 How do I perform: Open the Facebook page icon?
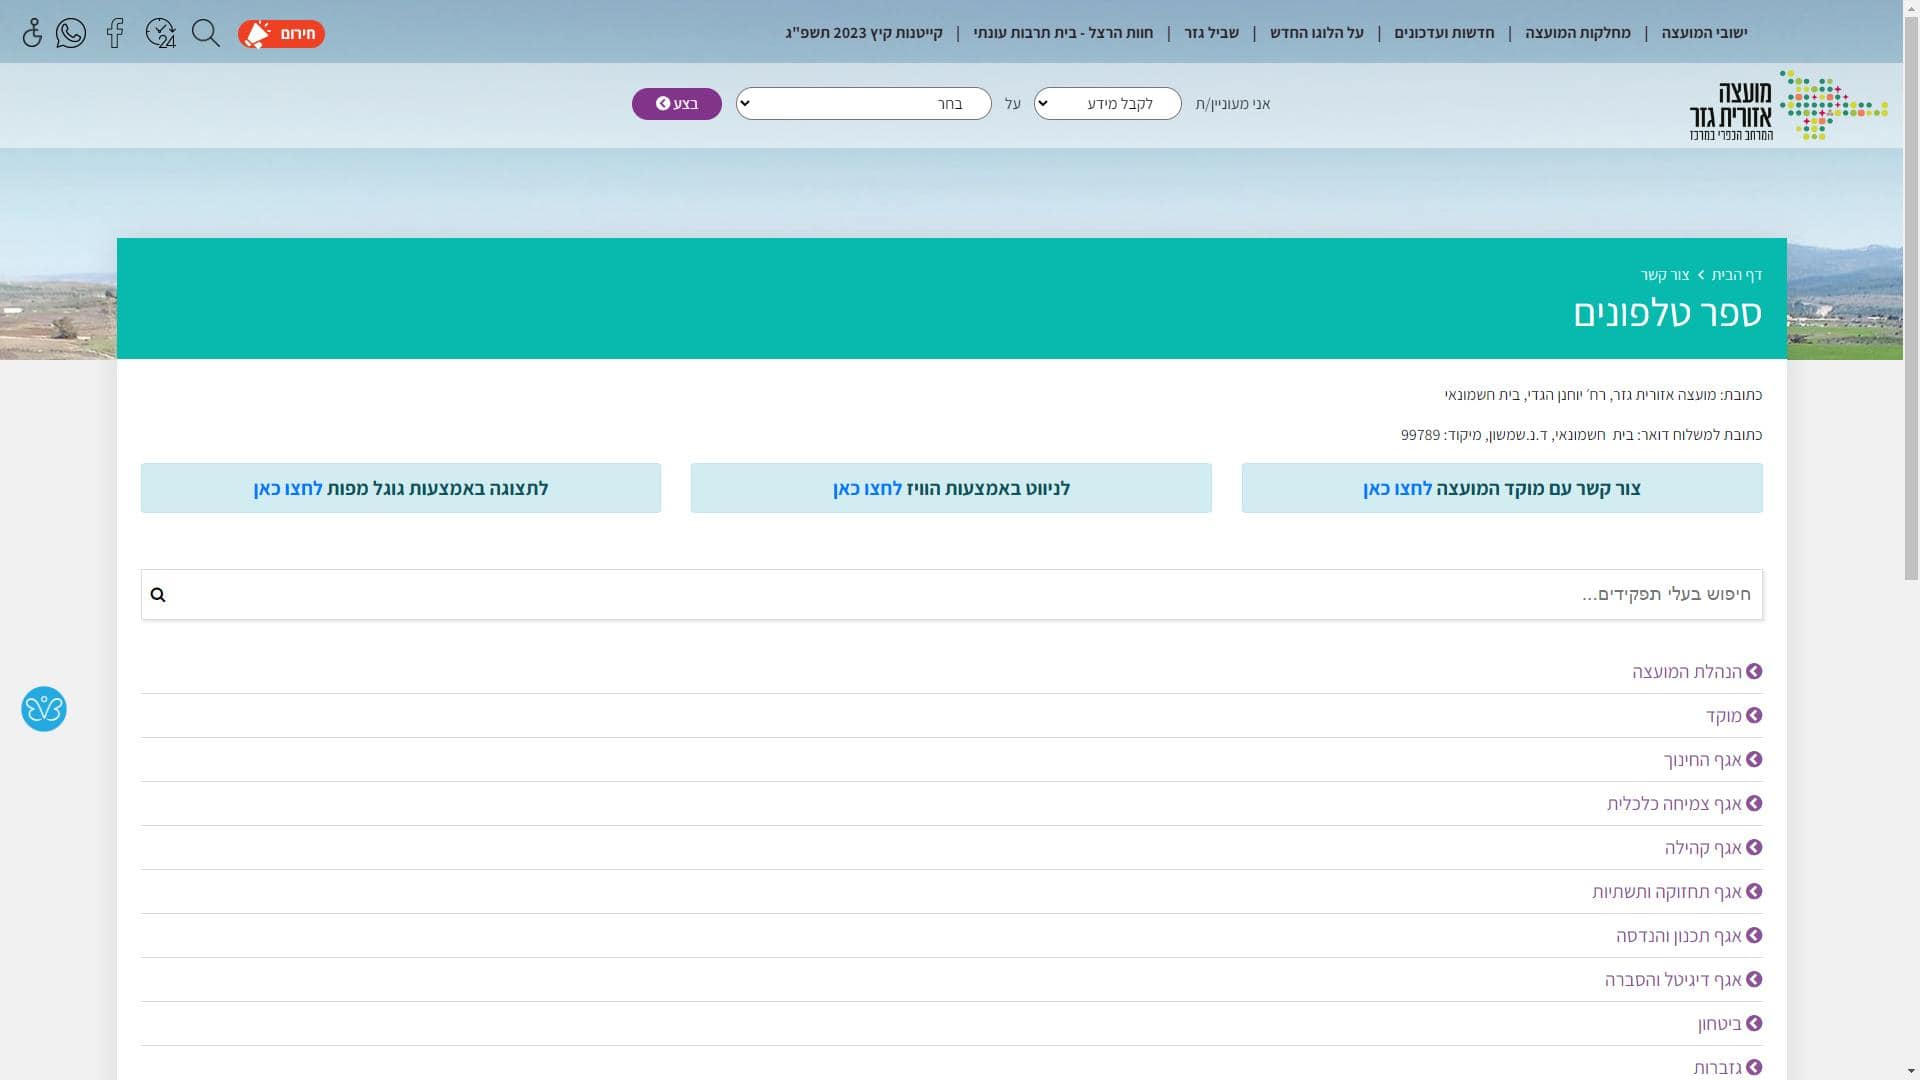[x=115, y=33]
